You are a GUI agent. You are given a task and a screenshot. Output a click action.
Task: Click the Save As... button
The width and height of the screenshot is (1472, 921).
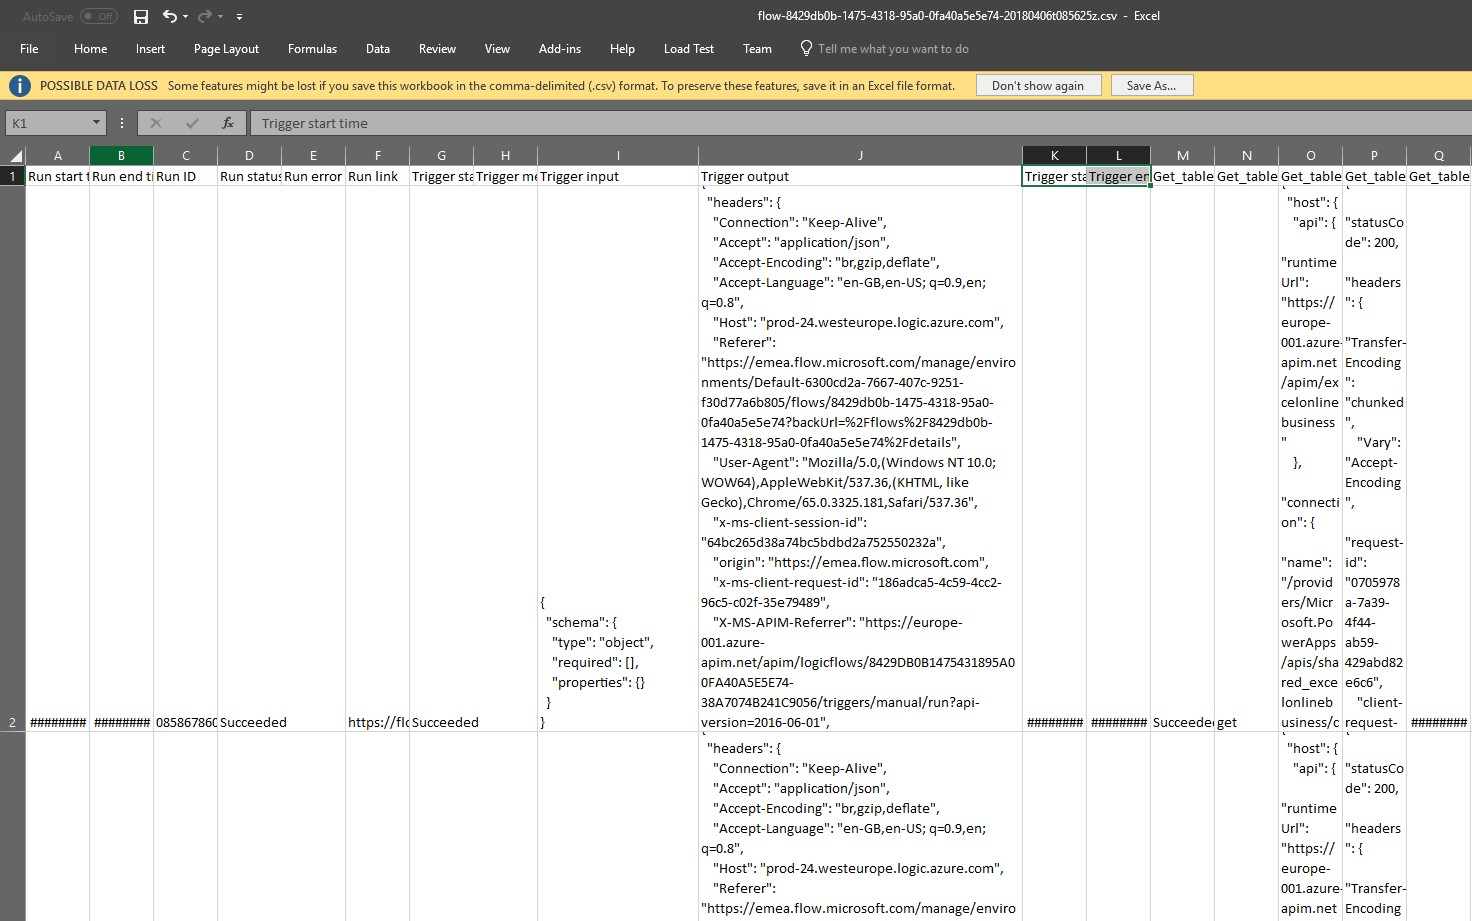tap(1151, 86)
